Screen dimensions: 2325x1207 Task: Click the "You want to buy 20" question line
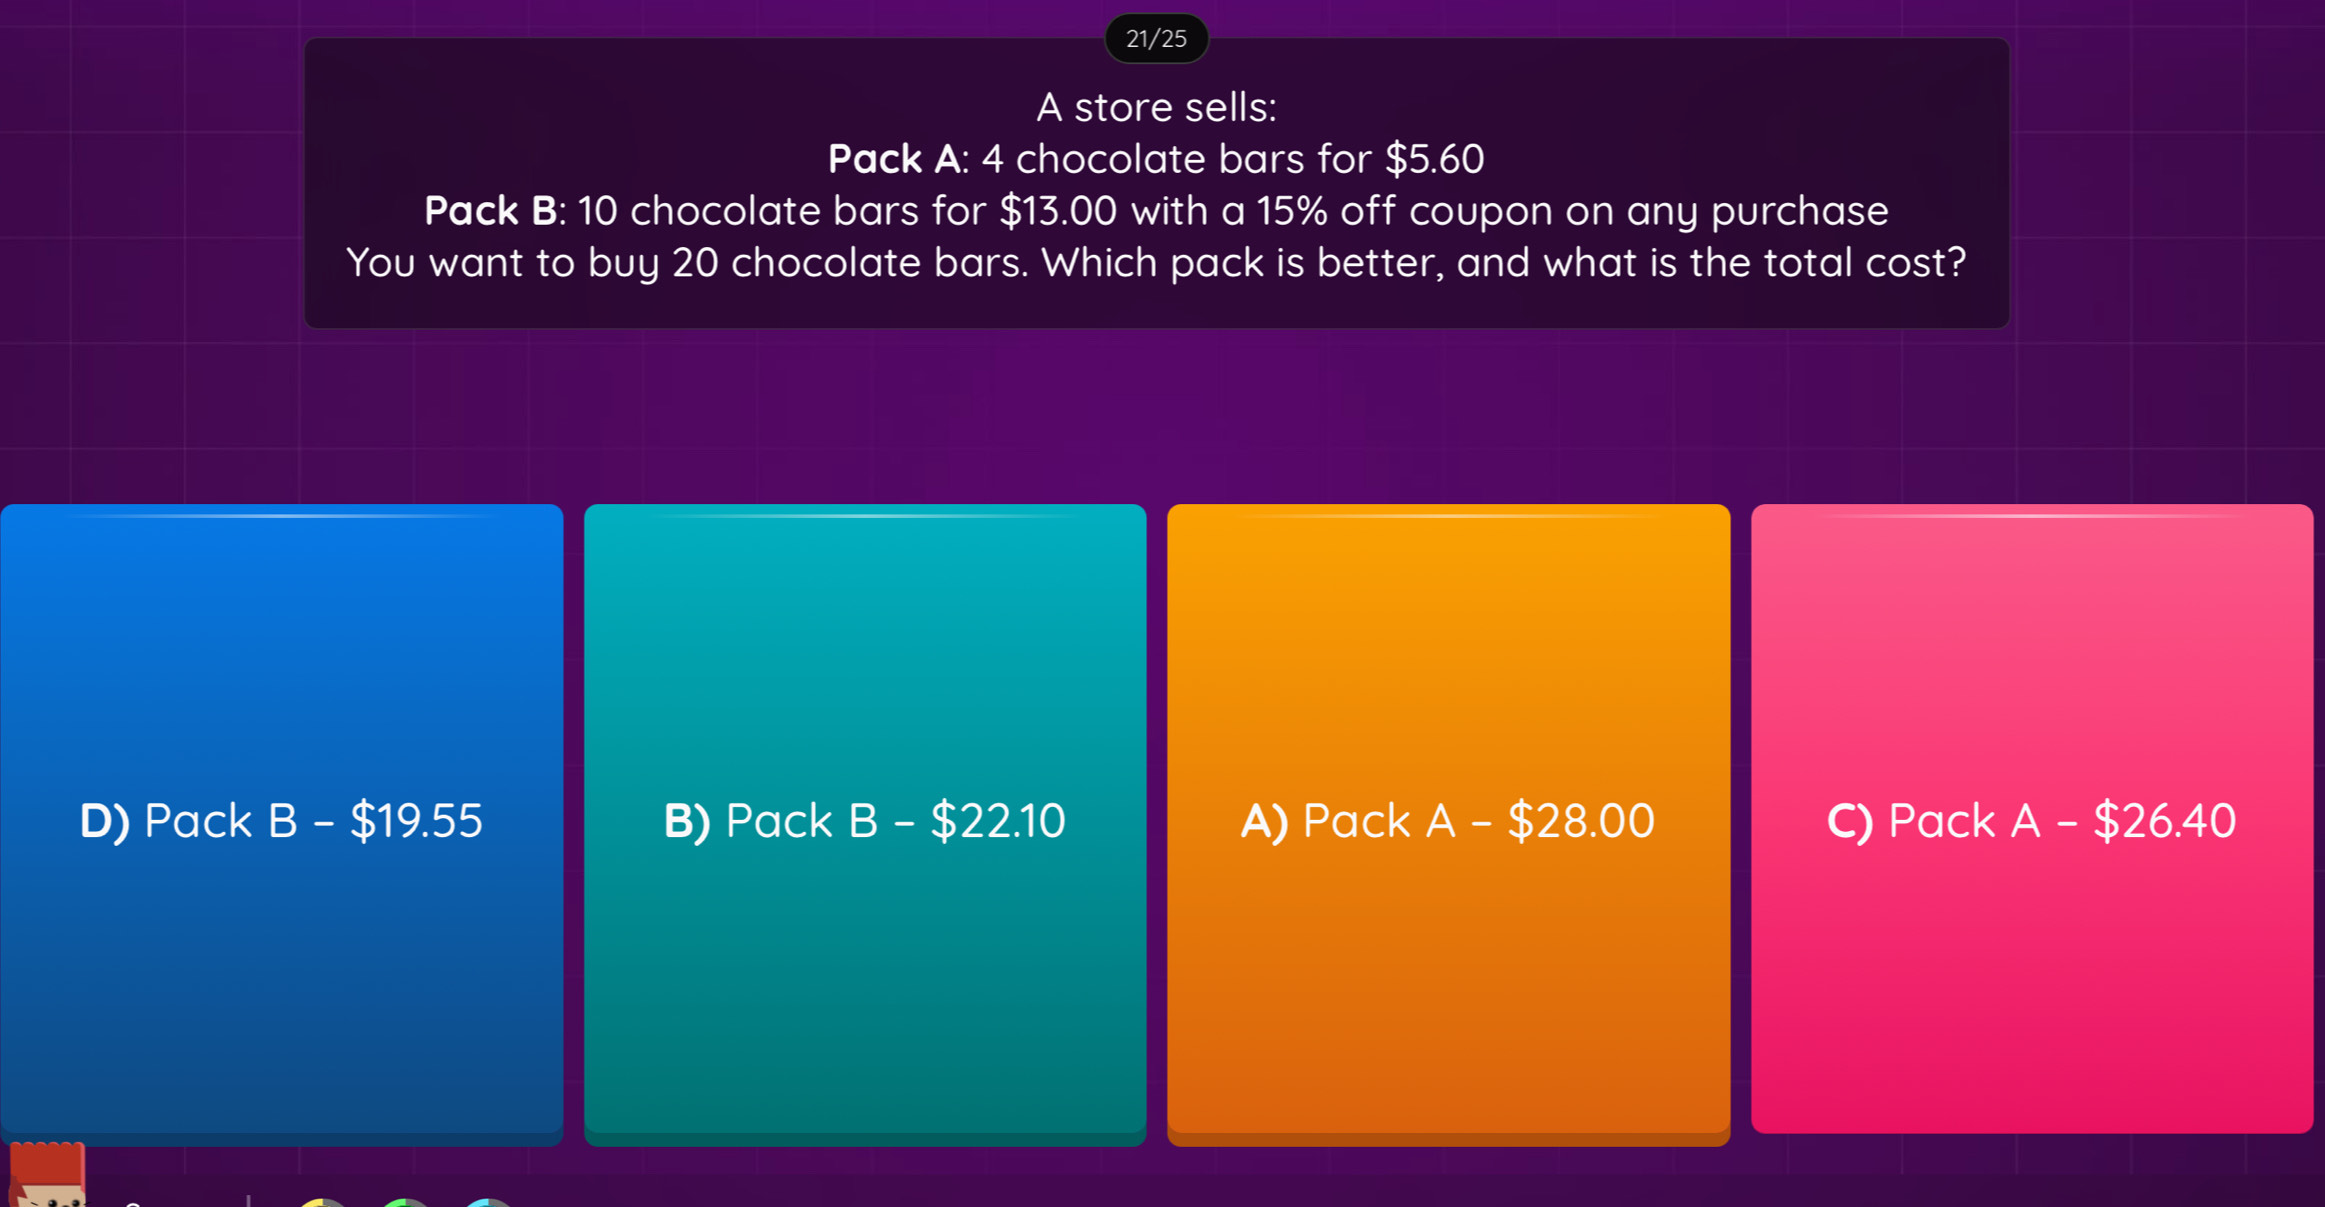[1156, 263]
